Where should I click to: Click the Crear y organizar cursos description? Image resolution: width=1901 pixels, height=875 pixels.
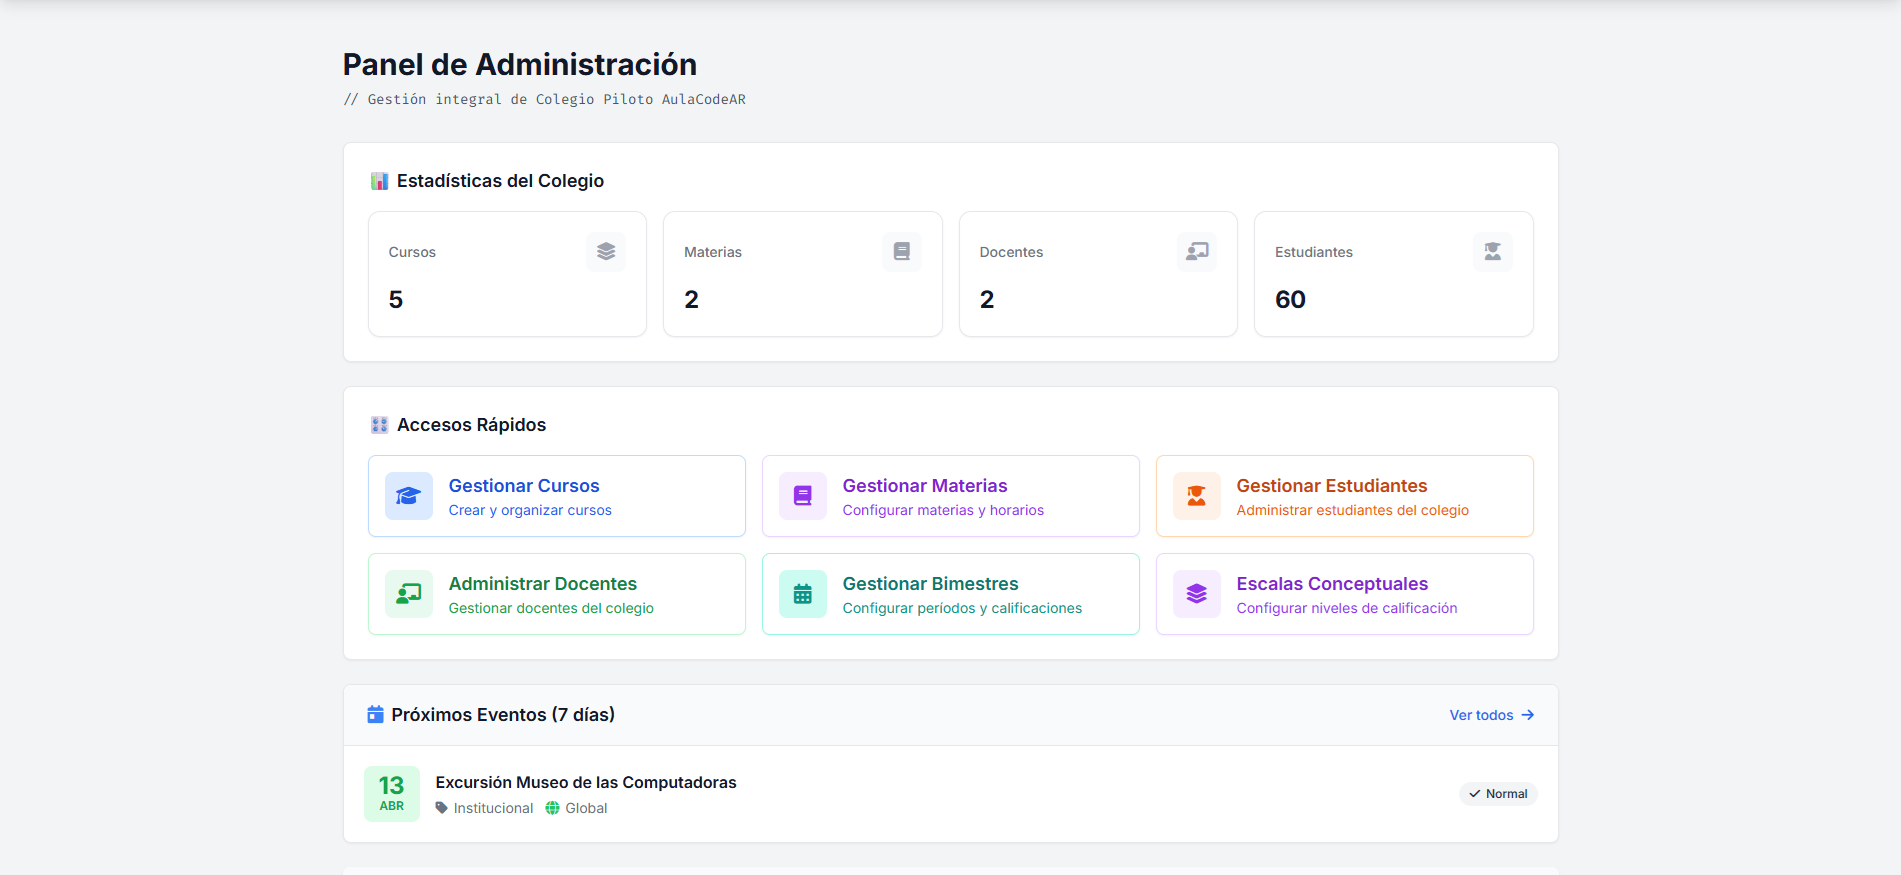[x=530, y=510]
